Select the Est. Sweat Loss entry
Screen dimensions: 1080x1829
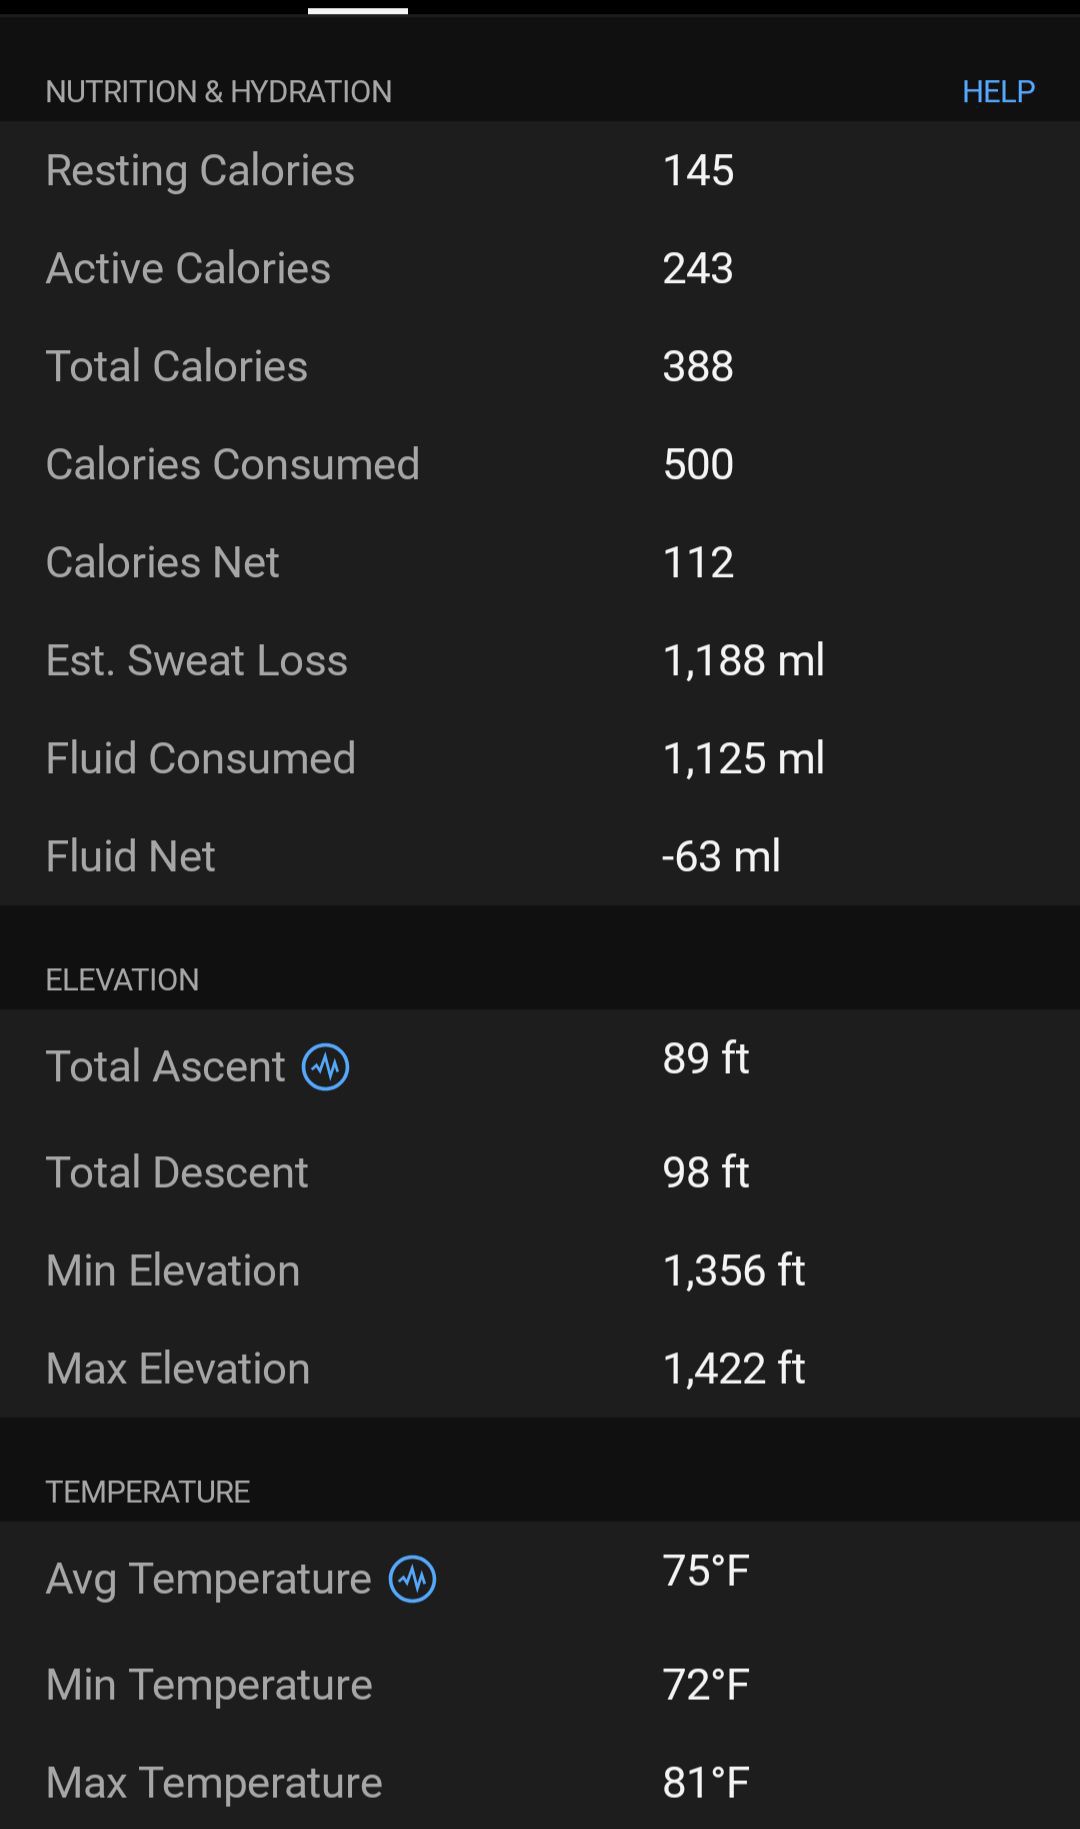[x=540, y=660]
